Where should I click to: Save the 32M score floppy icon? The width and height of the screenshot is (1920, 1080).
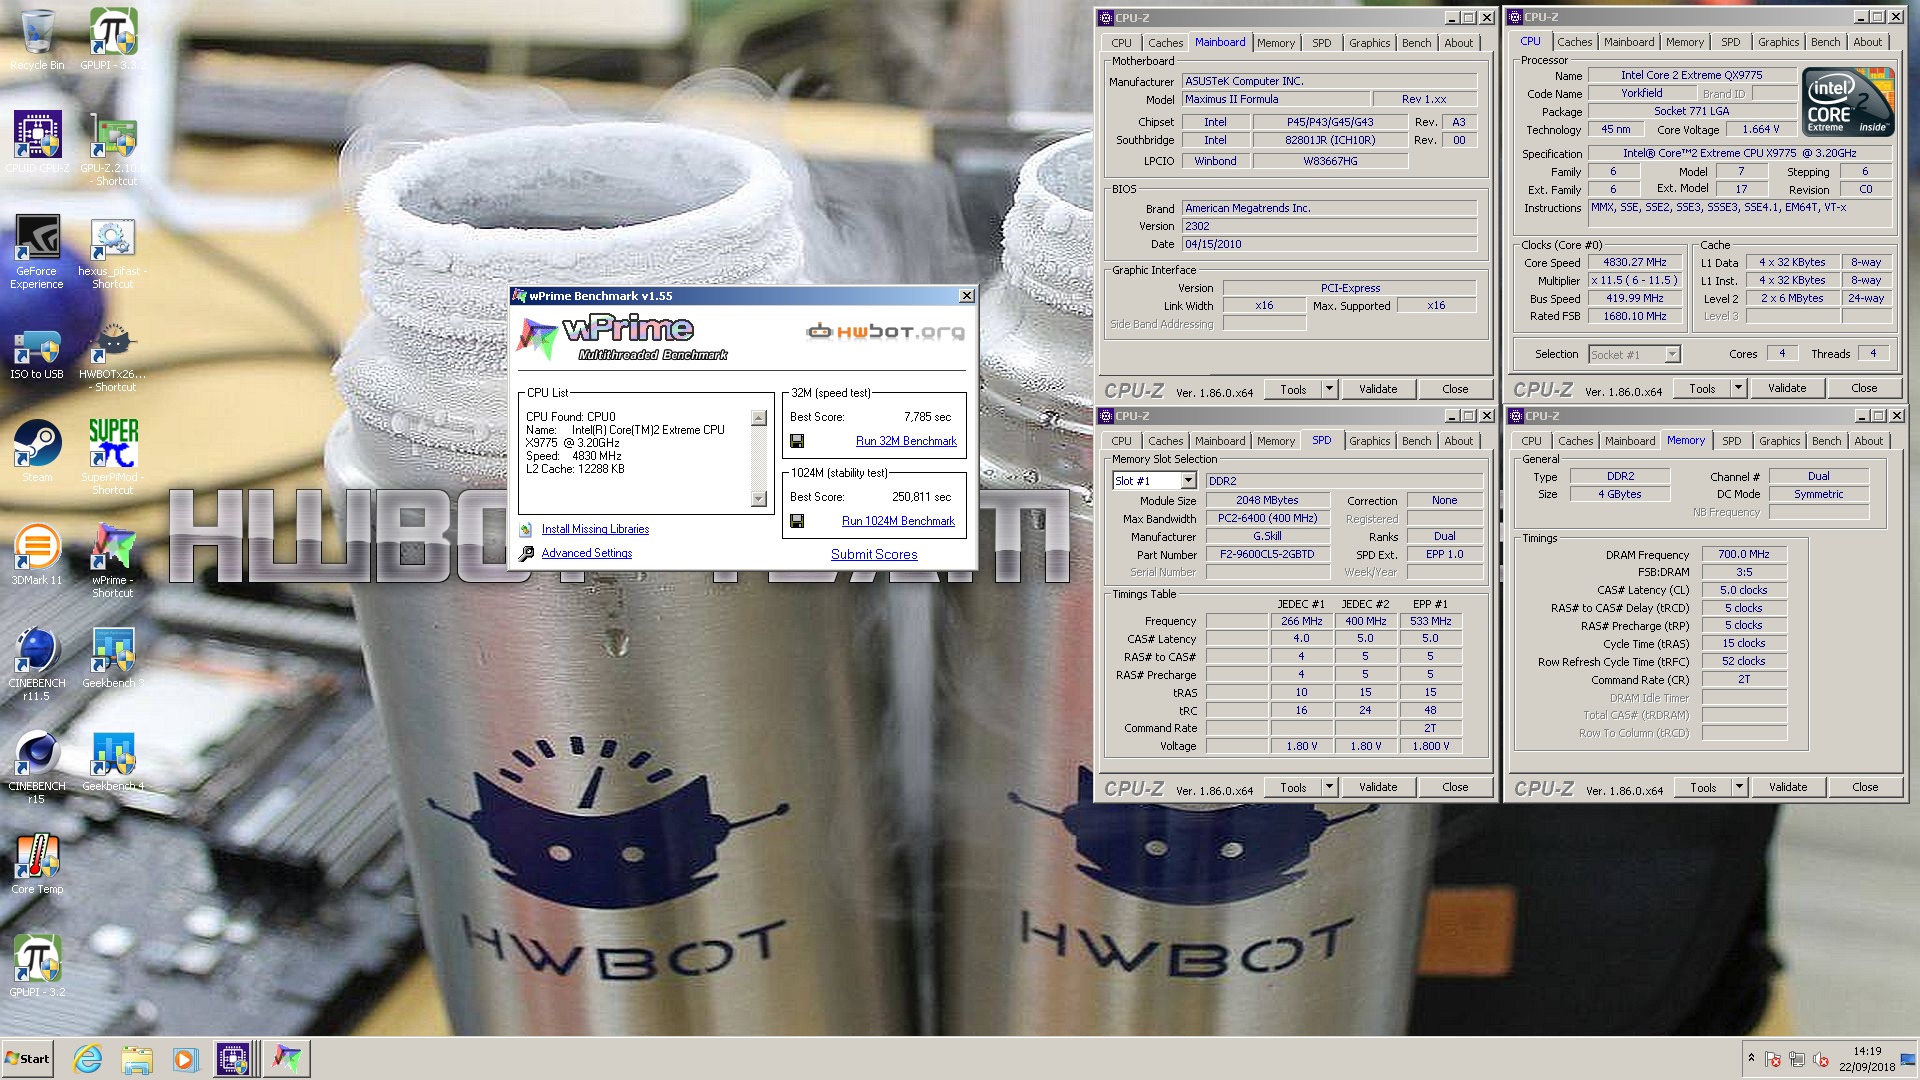pyautogui.click(x=797, y=441)
